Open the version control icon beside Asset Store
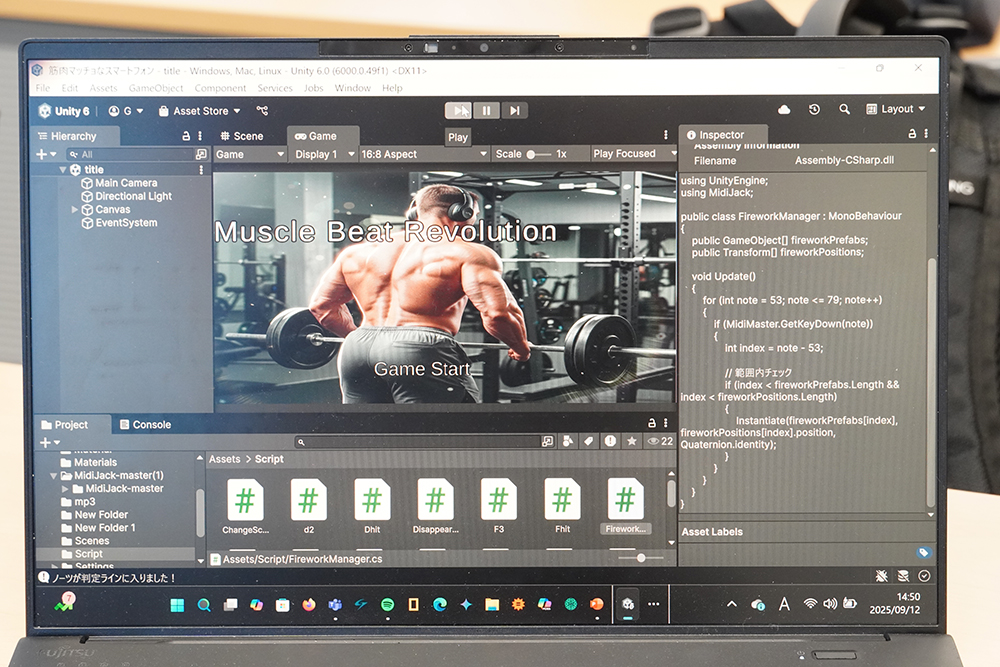Image resolution: width=1000 pixels, height=667 pixels. [x=262, y=111]
